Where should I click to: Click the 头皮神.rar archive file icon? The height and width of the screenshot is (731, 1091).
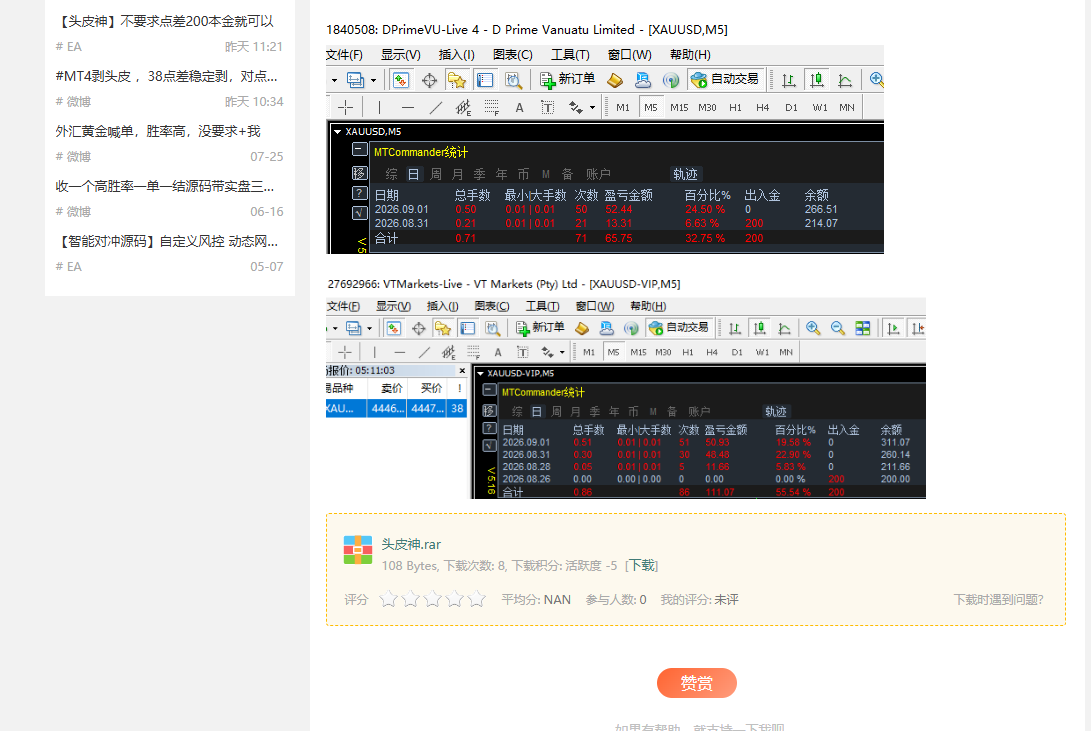coord(358,549)
